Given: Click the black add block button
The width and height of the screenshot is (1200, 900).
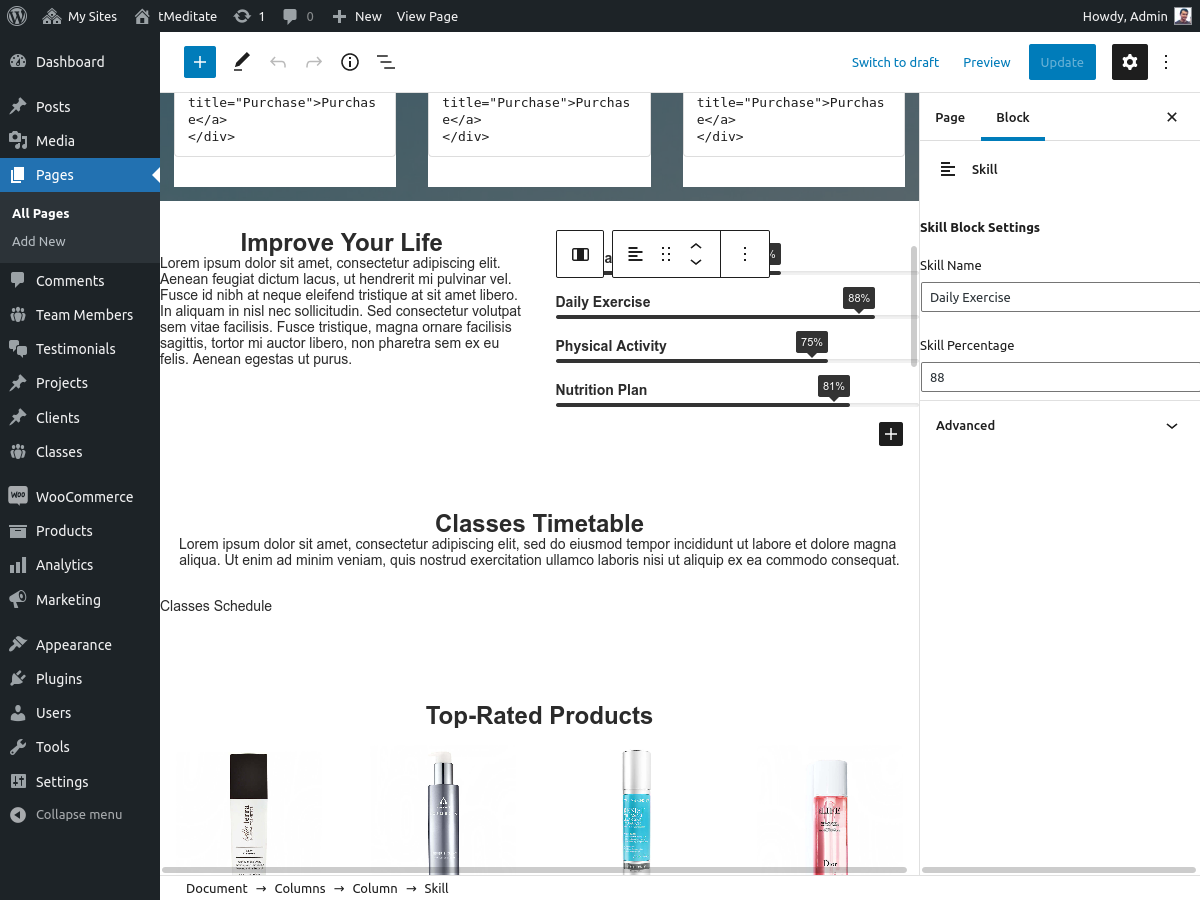Looking at the screenshot, I should 890,434.
